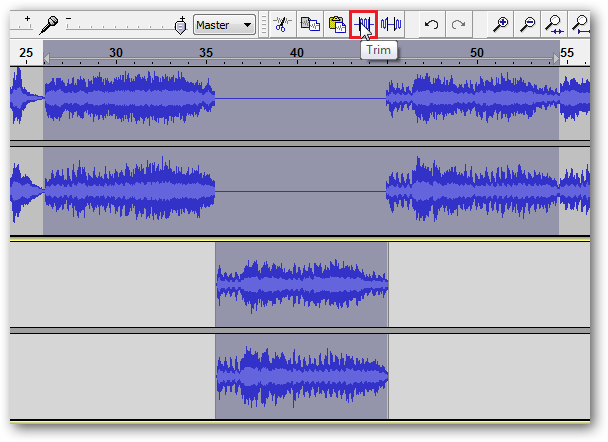The image size is (608, 442).
Task: Zoom in with the magnifier plus icon
Action: click(x=501, y=24)
